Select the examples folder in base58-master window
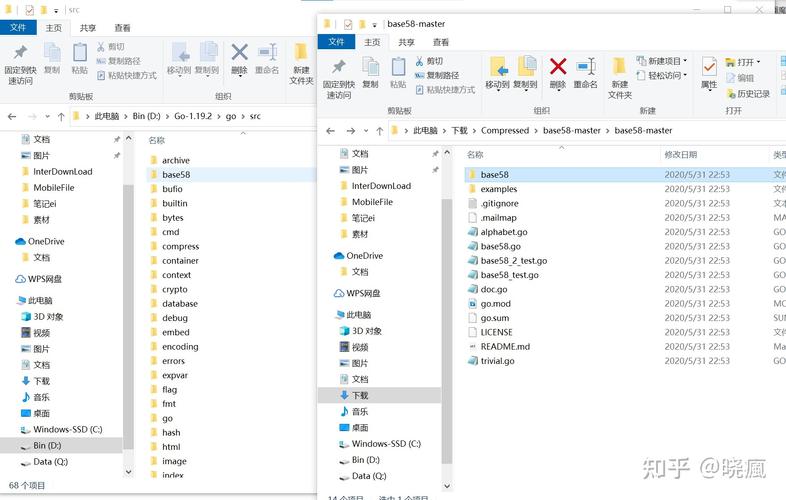Image resolution: width=786 pixels, height=500 pixels. tap(498, 189)
